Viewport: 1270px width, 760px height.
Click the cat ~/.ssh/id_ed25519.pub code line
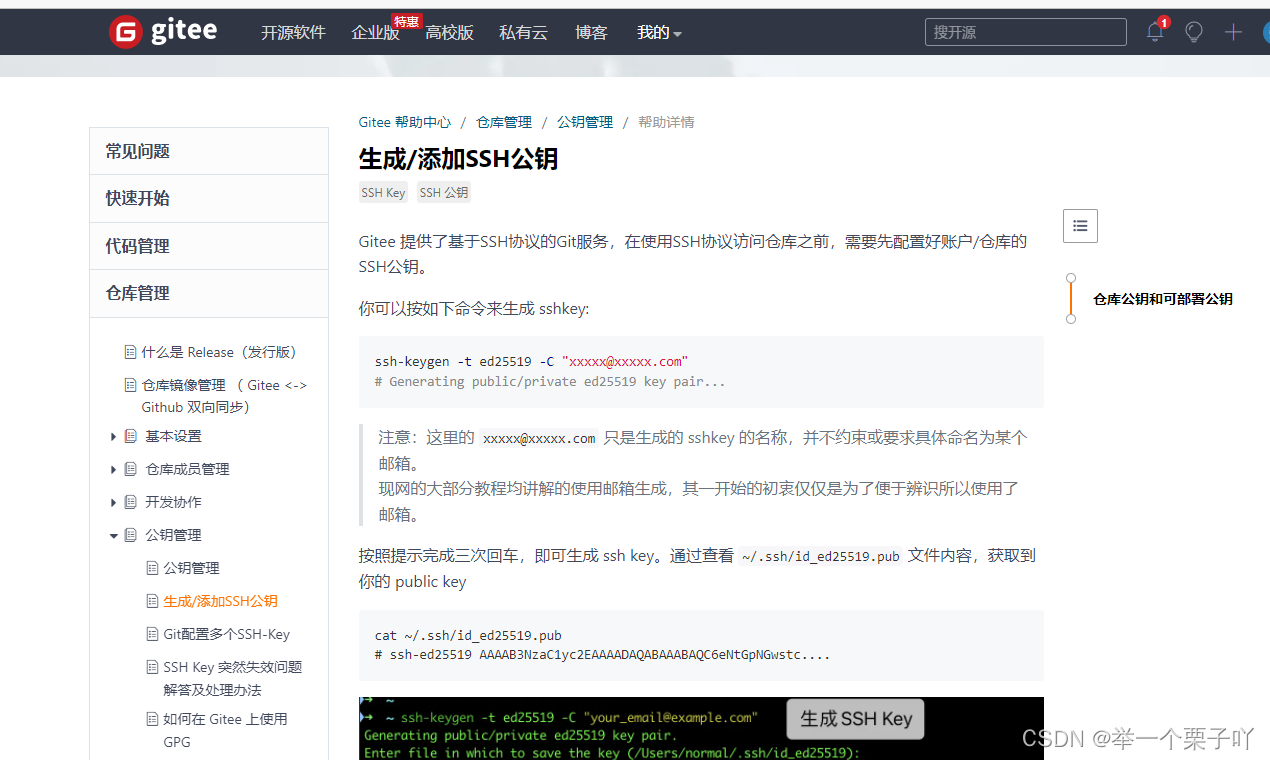pos(468,636)
